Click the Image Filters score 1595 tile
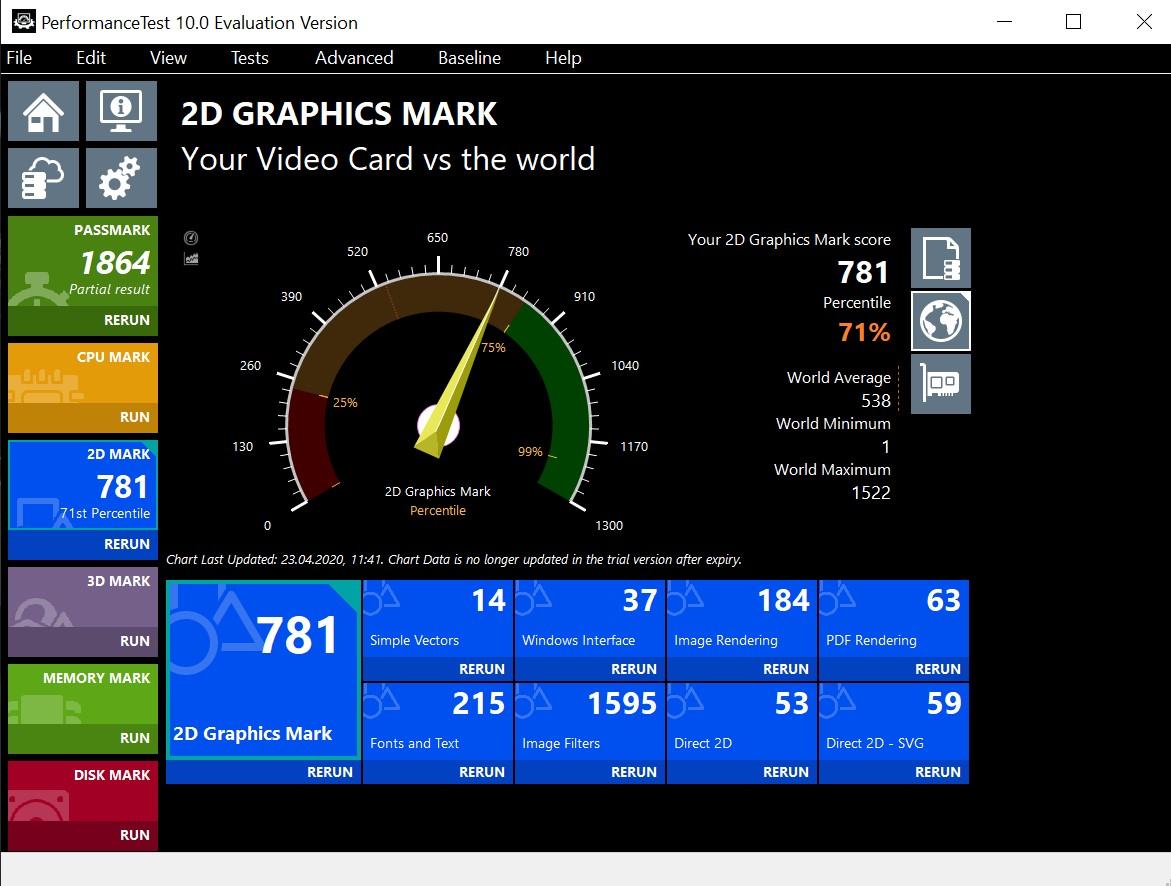 [x=590, y=722]
